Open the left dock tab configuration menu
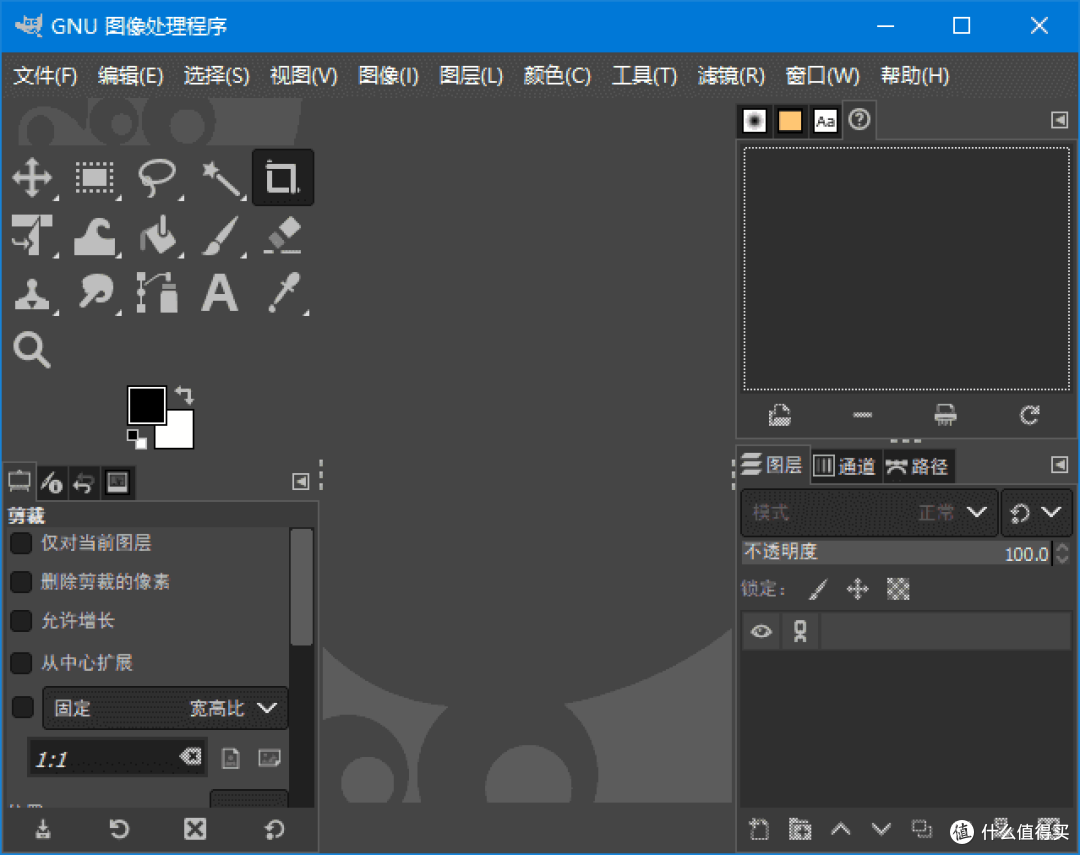The image size is (1080, 855). 300,482
